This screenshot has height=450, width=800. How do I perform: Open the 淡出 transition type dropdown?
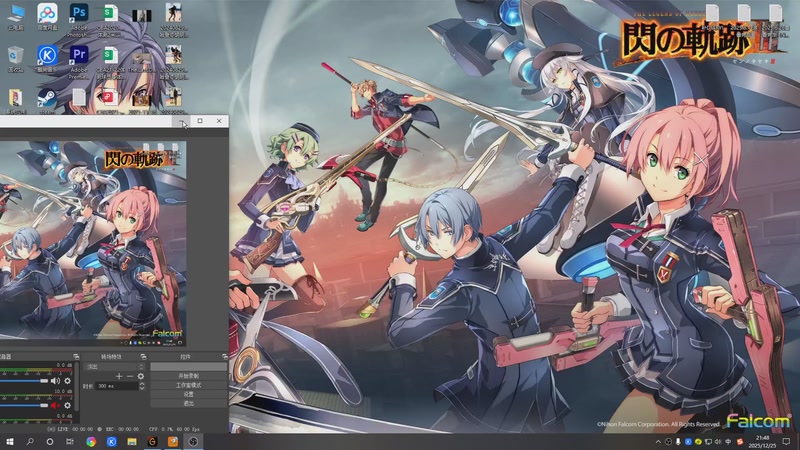(114, 367)
